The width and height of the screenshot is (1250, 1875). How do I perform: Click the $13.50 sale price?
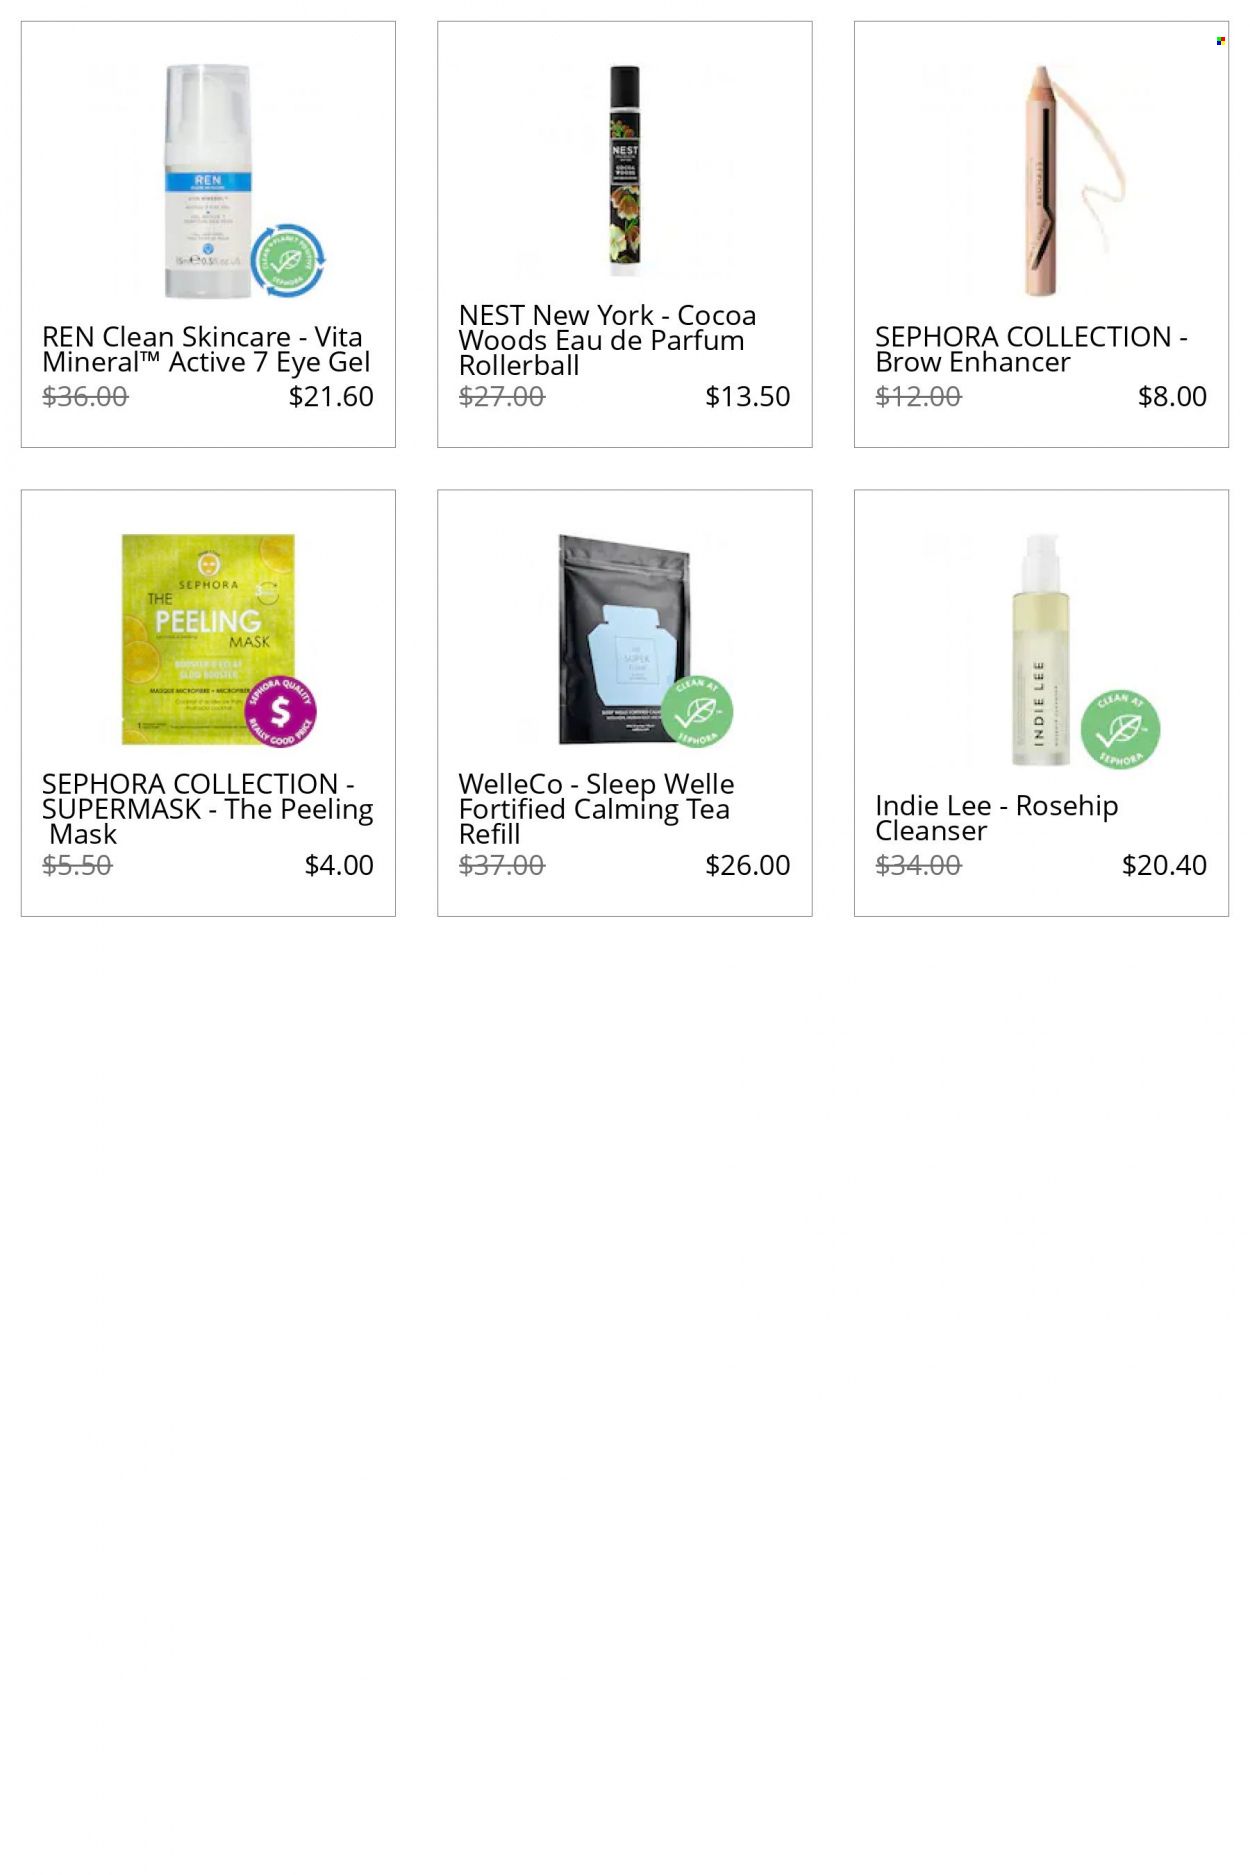click(748, 396)
